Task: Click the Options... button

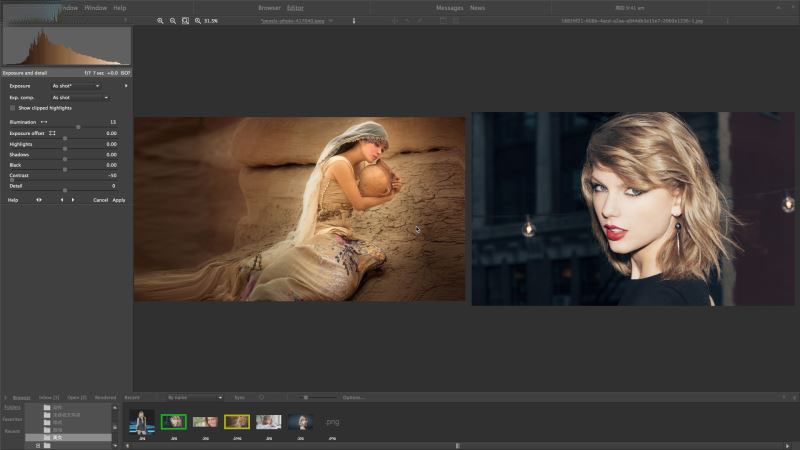Action: click(353, 397)
